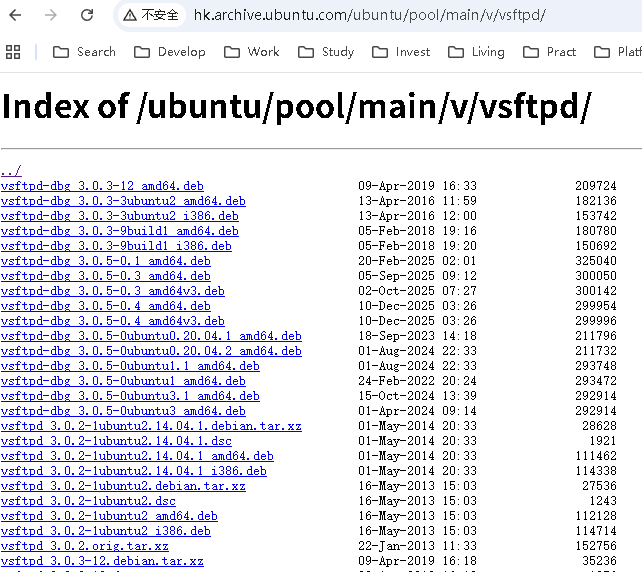The height and width of the screenshot is (572, 642).
Task: Click the file size '299996'
Action: point(596,321)
